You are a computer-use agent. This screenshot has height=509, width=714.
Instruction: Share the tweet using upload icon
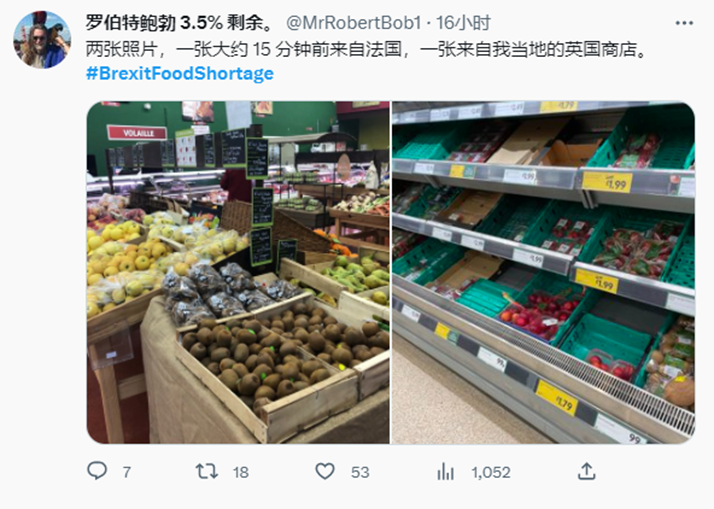point(586,471)
